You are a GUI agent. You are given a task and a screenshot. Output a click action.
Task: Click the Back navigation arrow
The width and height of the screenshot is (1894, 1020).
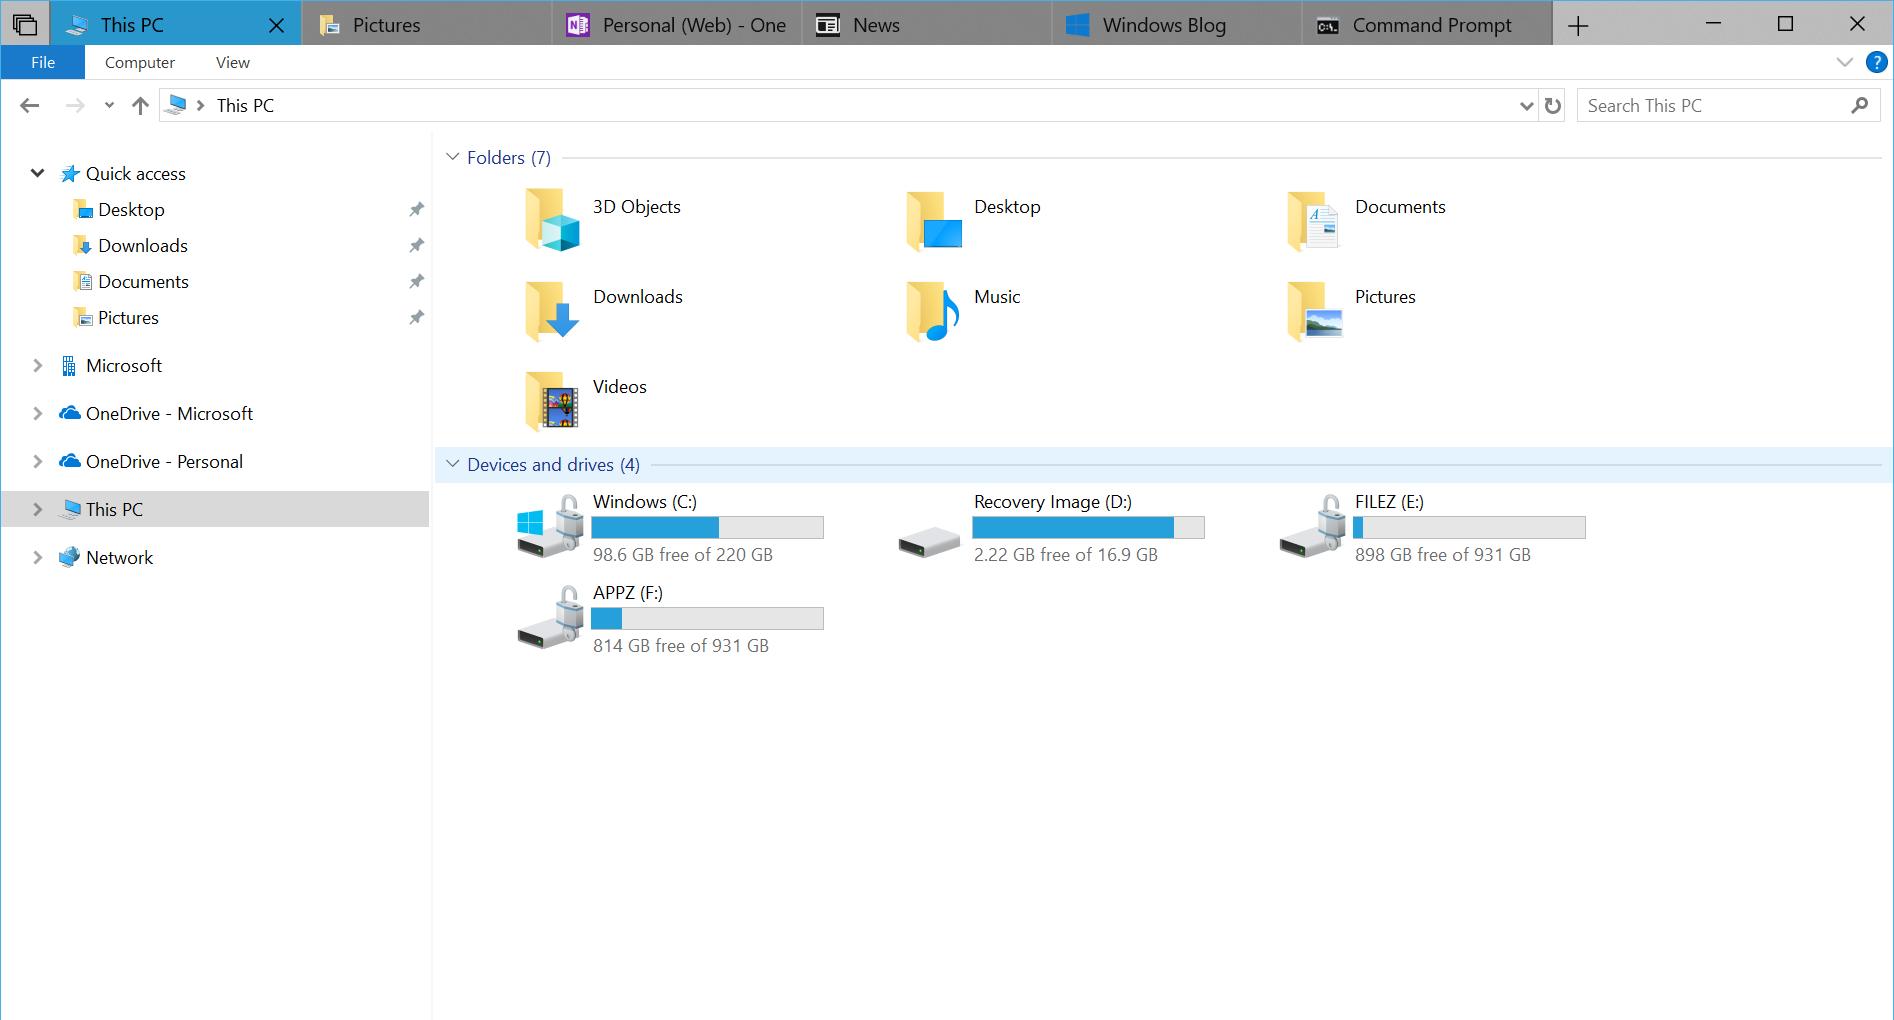[x=30, y=105]
